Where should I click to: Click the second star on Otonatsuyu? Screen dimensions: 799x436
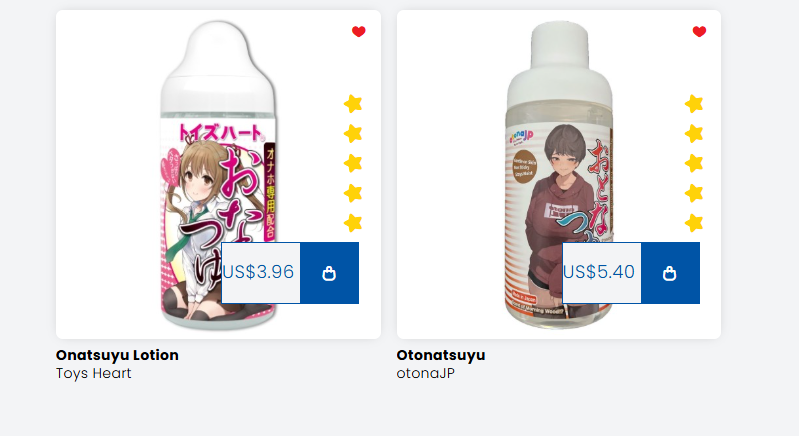pyautogui.click(x=694, y=133)
